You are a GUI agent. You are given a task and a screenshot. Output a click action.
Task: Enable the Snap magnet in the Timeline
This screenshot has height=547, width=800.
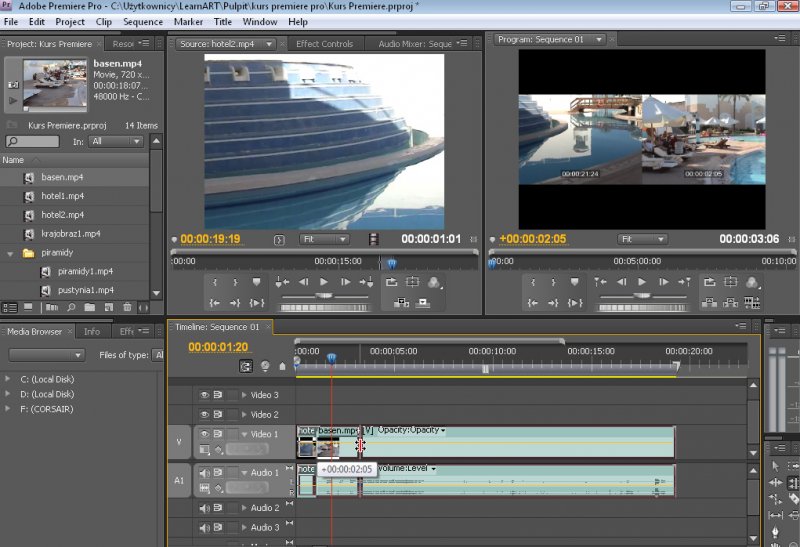[x=247, y=366]
